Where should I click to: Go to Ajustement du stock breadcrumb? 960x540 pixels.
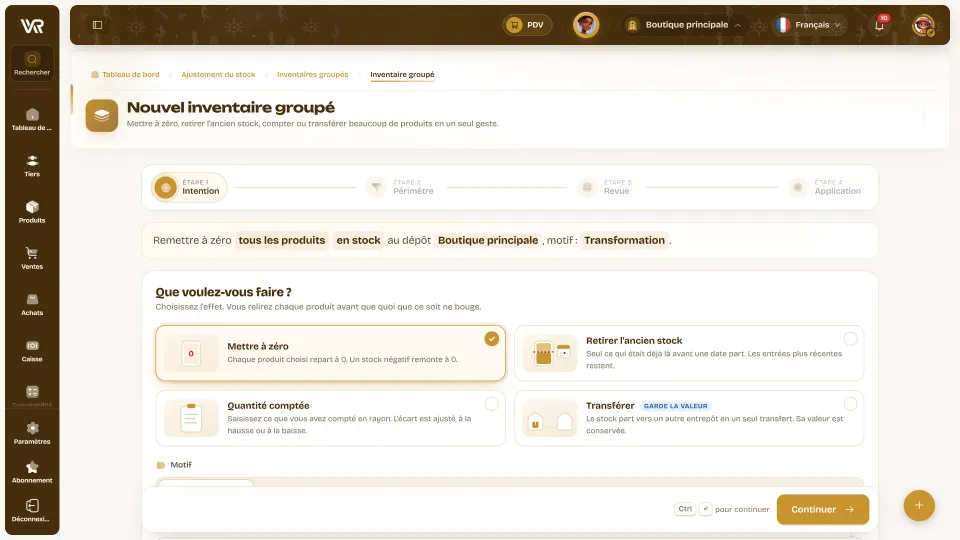pos(218,75)
